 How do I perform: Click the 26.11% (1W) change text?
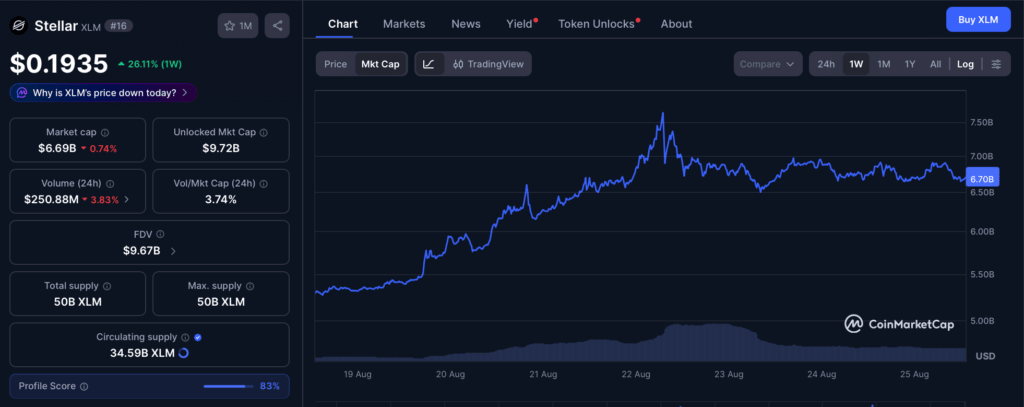pyautogui.click(x=154, y=64)
